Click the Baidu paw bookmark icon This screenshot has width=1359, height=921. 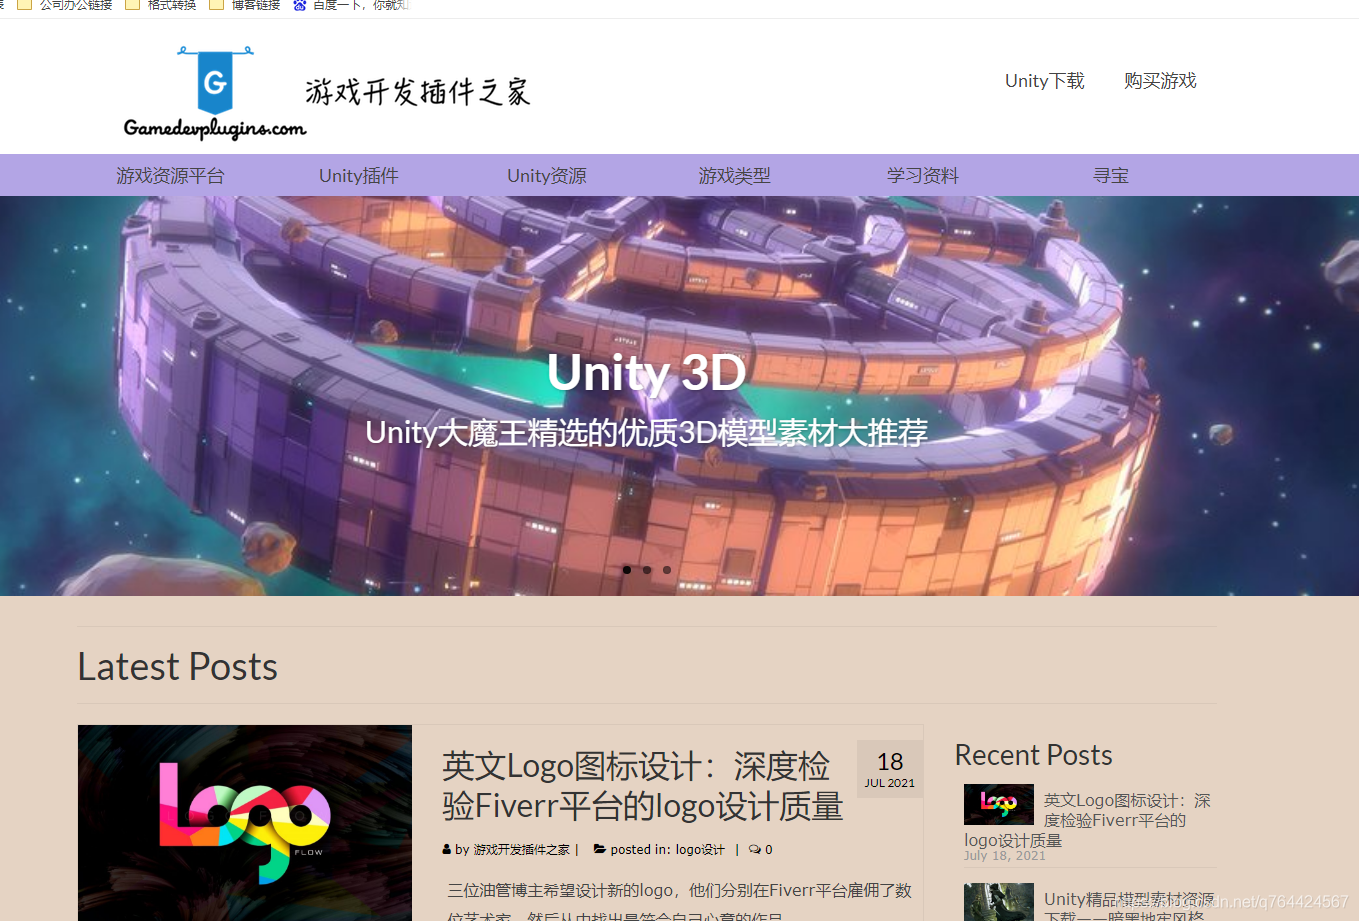[300, 5]
